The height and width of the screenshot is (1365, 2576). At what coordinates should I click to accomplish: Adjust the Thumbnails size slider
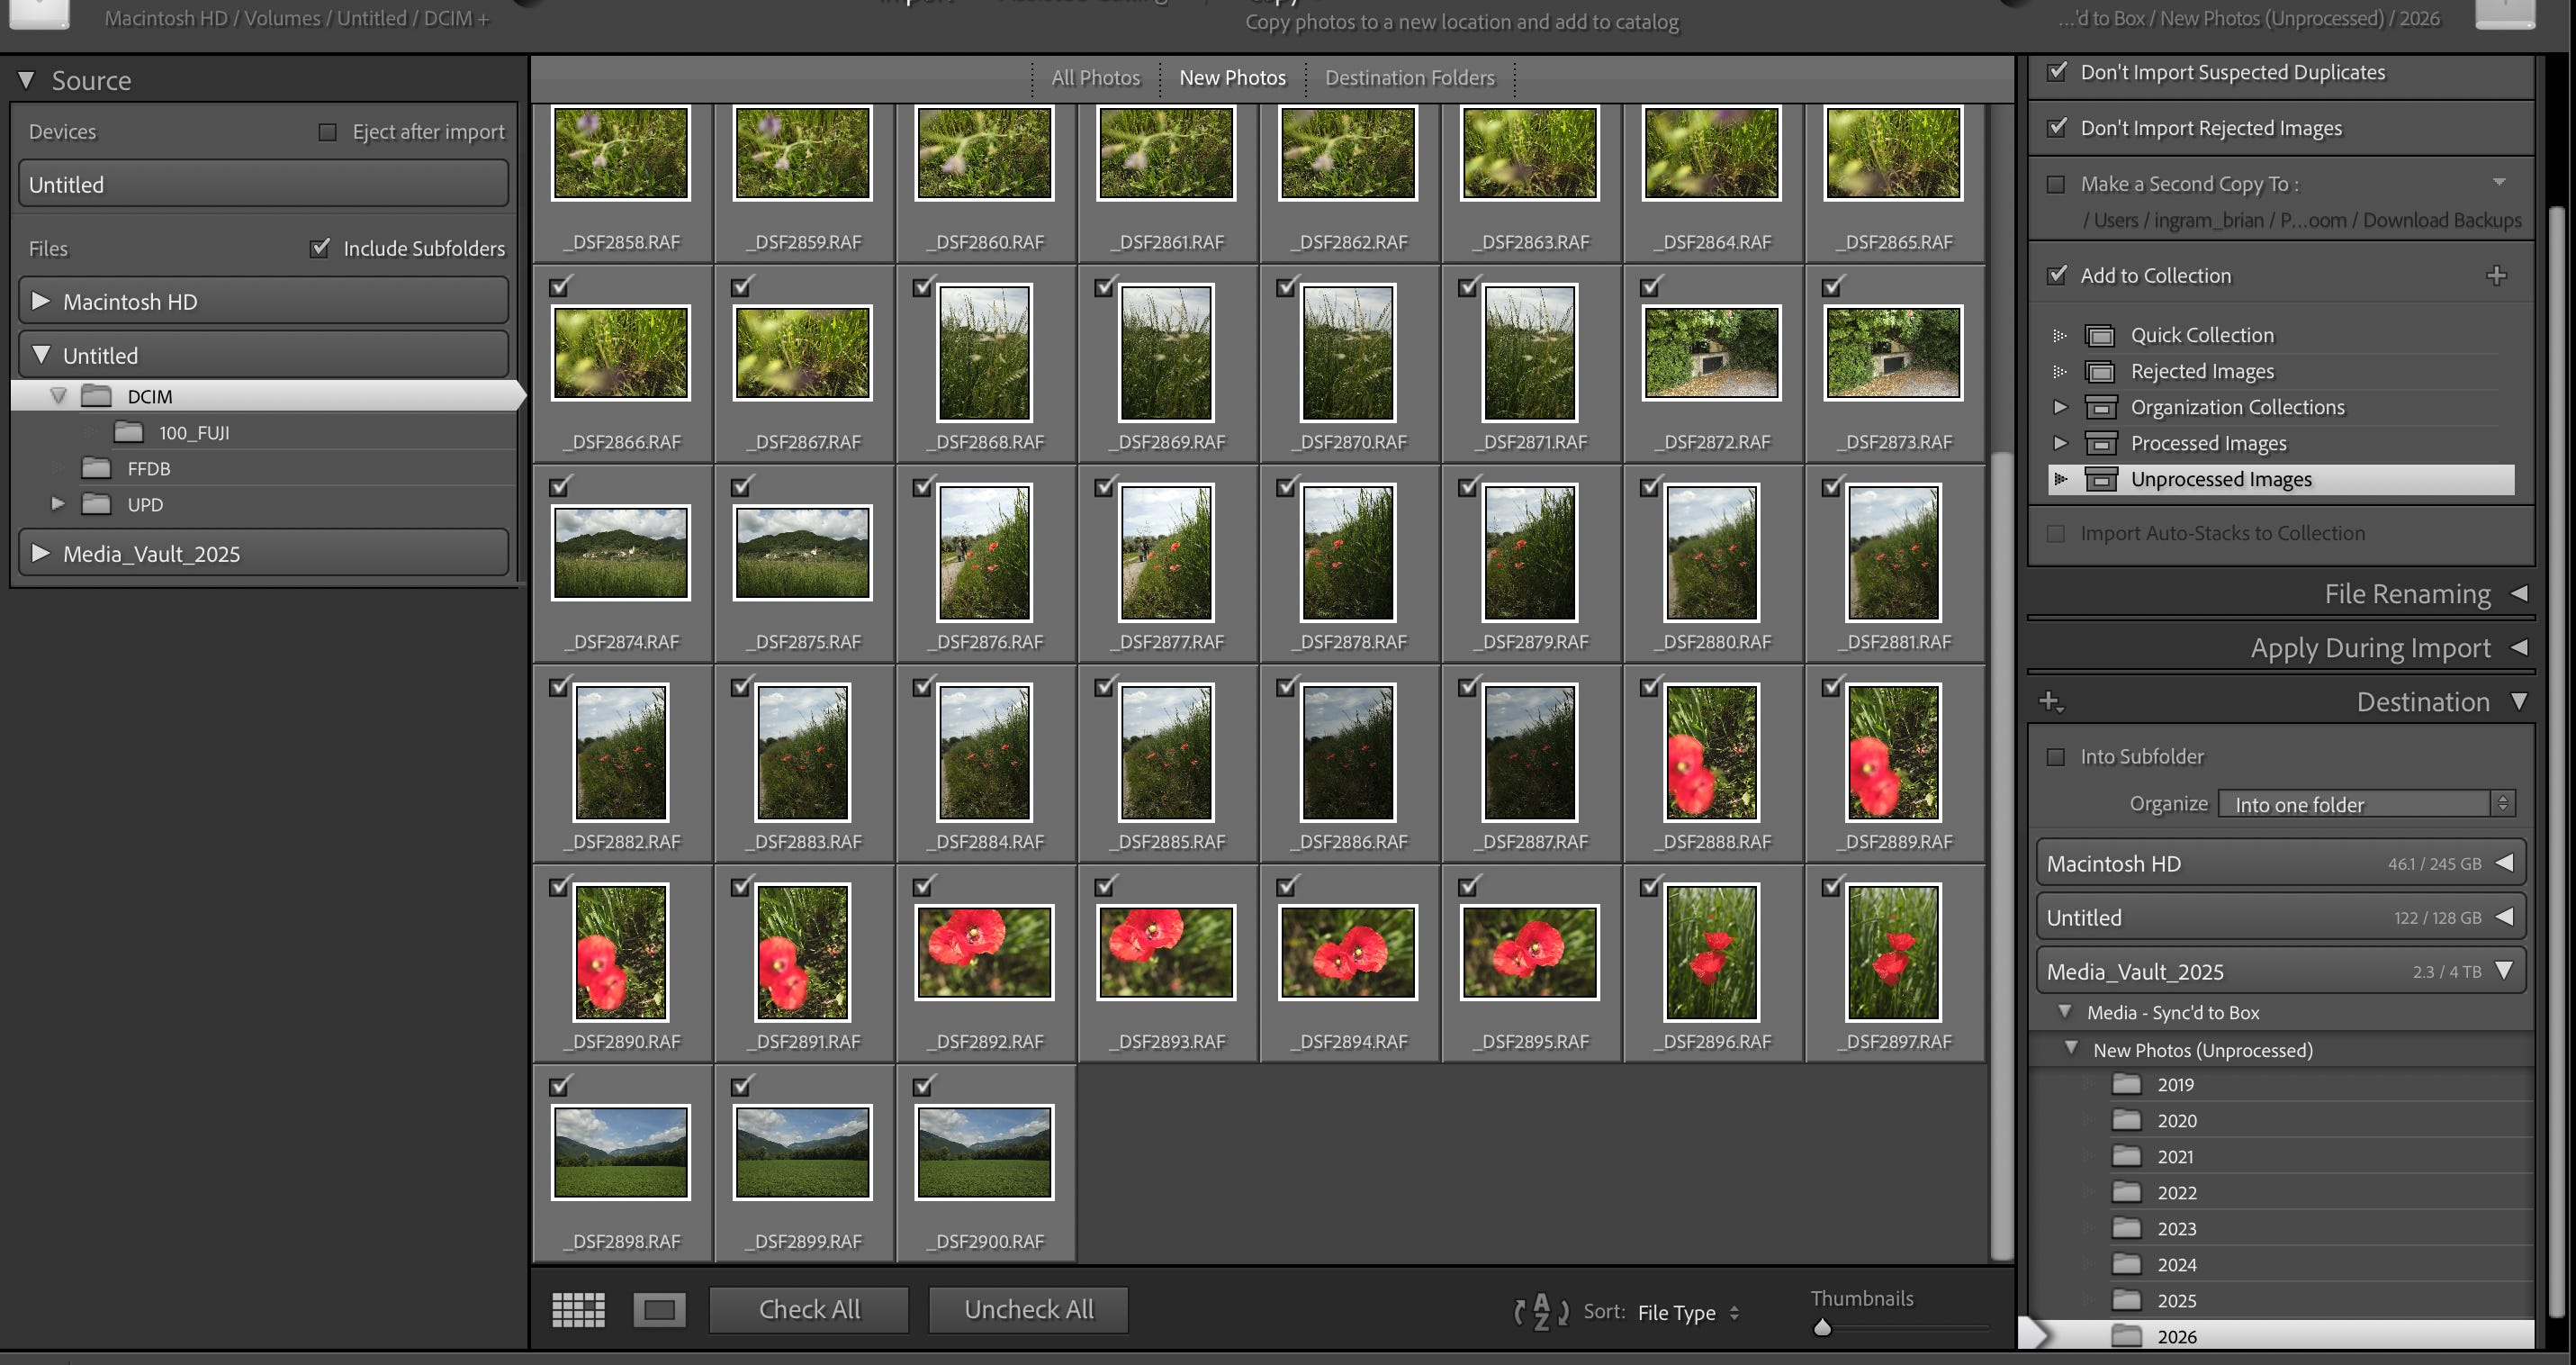pyautogui.click(x=1821, y=1328)
